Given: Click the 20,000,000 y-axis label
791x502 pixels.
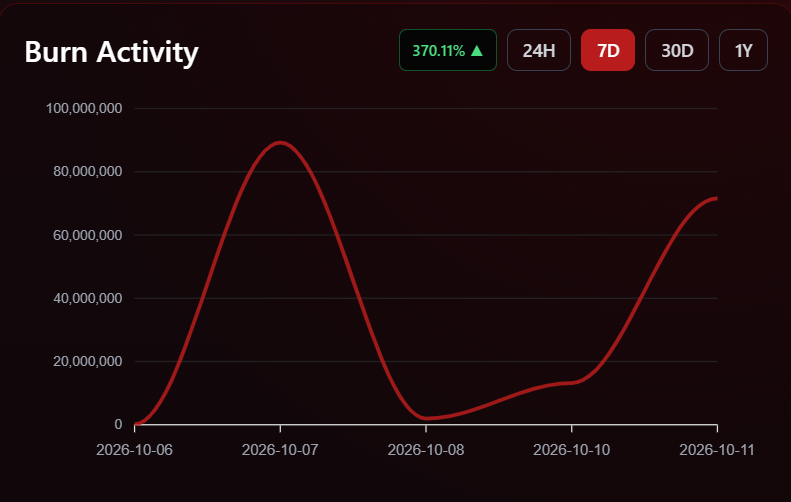Looking at the screenshot, I should pyautogui.click(x=87, y=361).
